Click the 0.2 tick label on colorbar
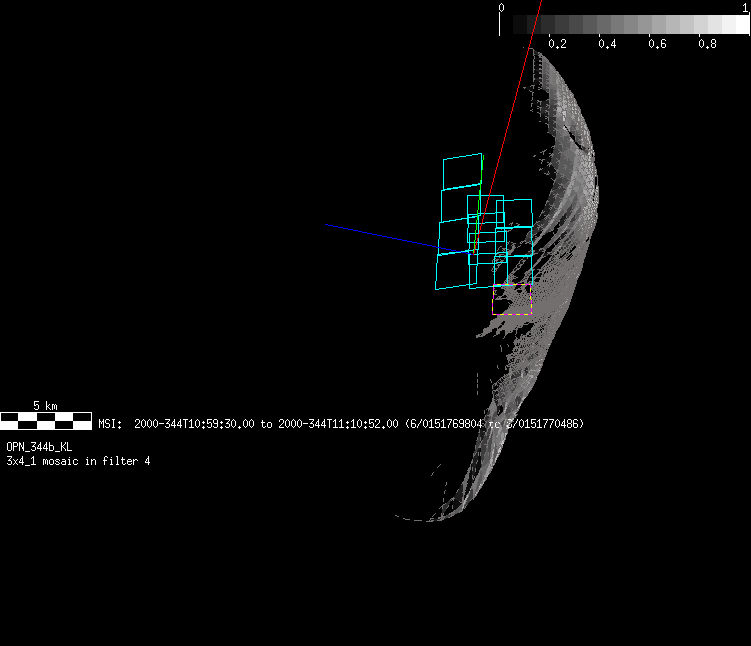The image size is (751, 646). click(557, 45)
